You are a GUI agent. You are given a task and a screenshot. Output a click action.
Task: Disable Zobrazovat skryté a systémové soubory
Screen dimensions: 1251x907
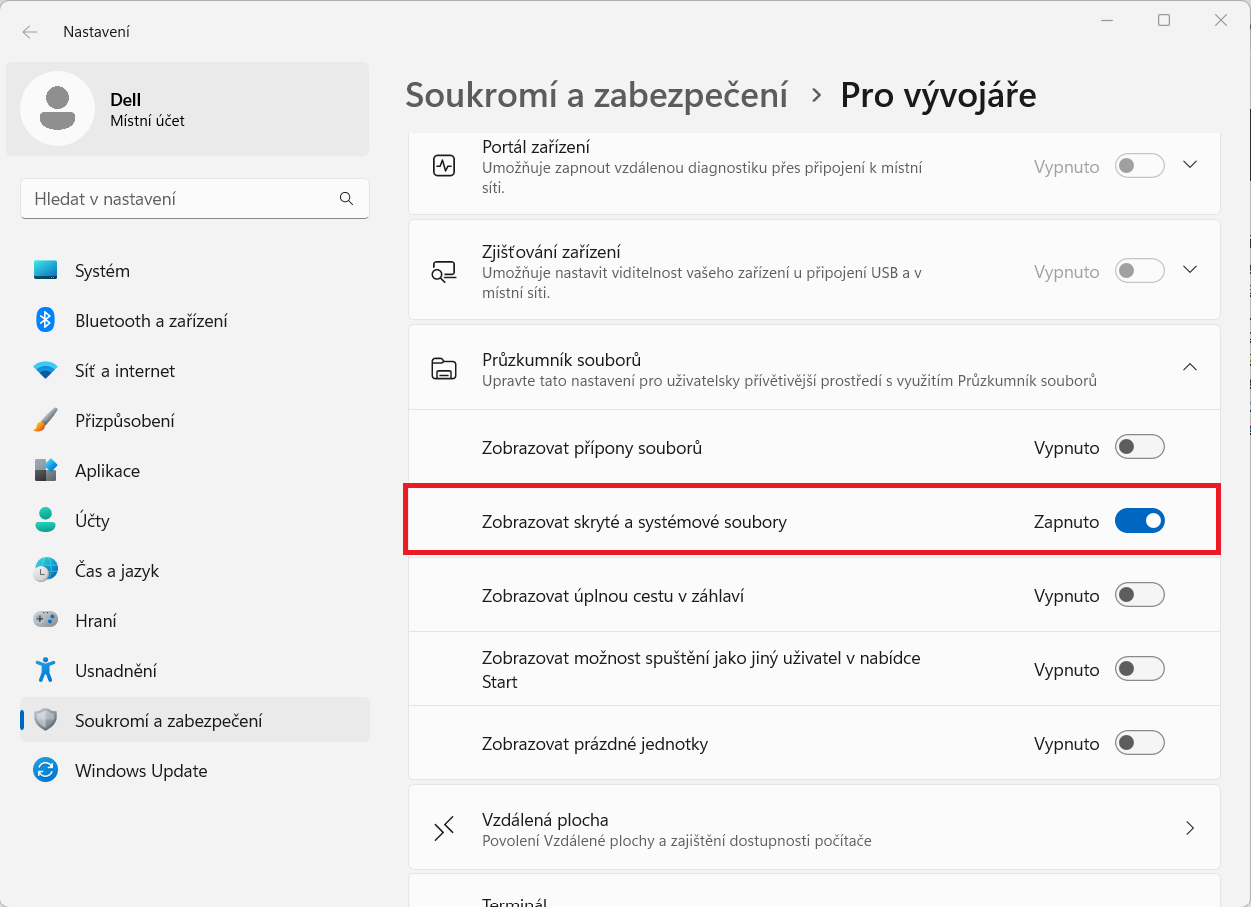coord(1139,520)
